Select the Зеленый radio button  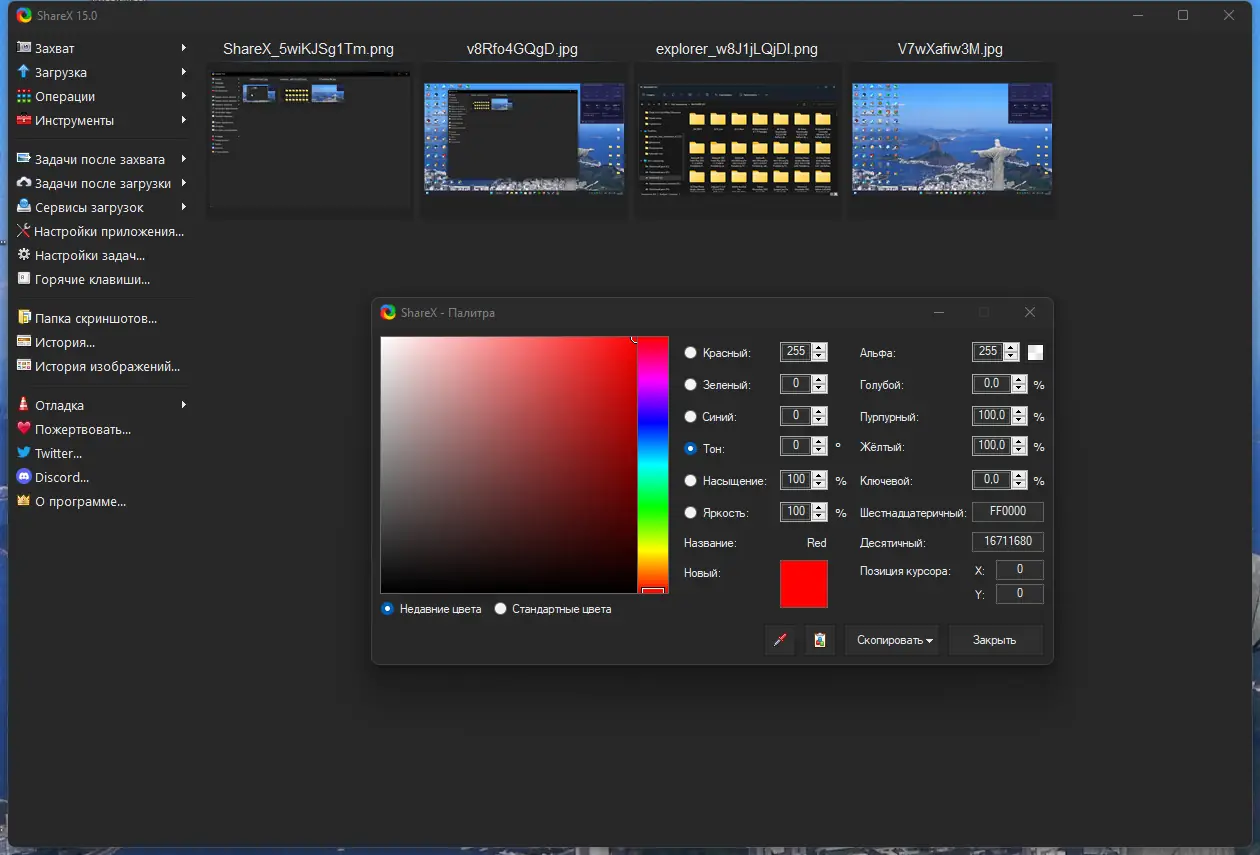[x=690, y=385]
